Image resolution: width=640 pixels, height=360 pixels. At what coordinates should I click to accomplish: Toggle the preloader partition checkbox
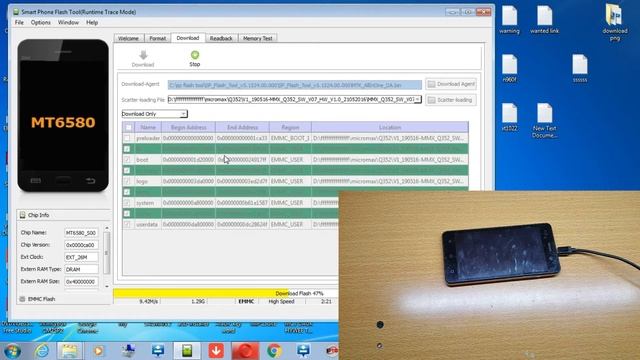point(127,138)
